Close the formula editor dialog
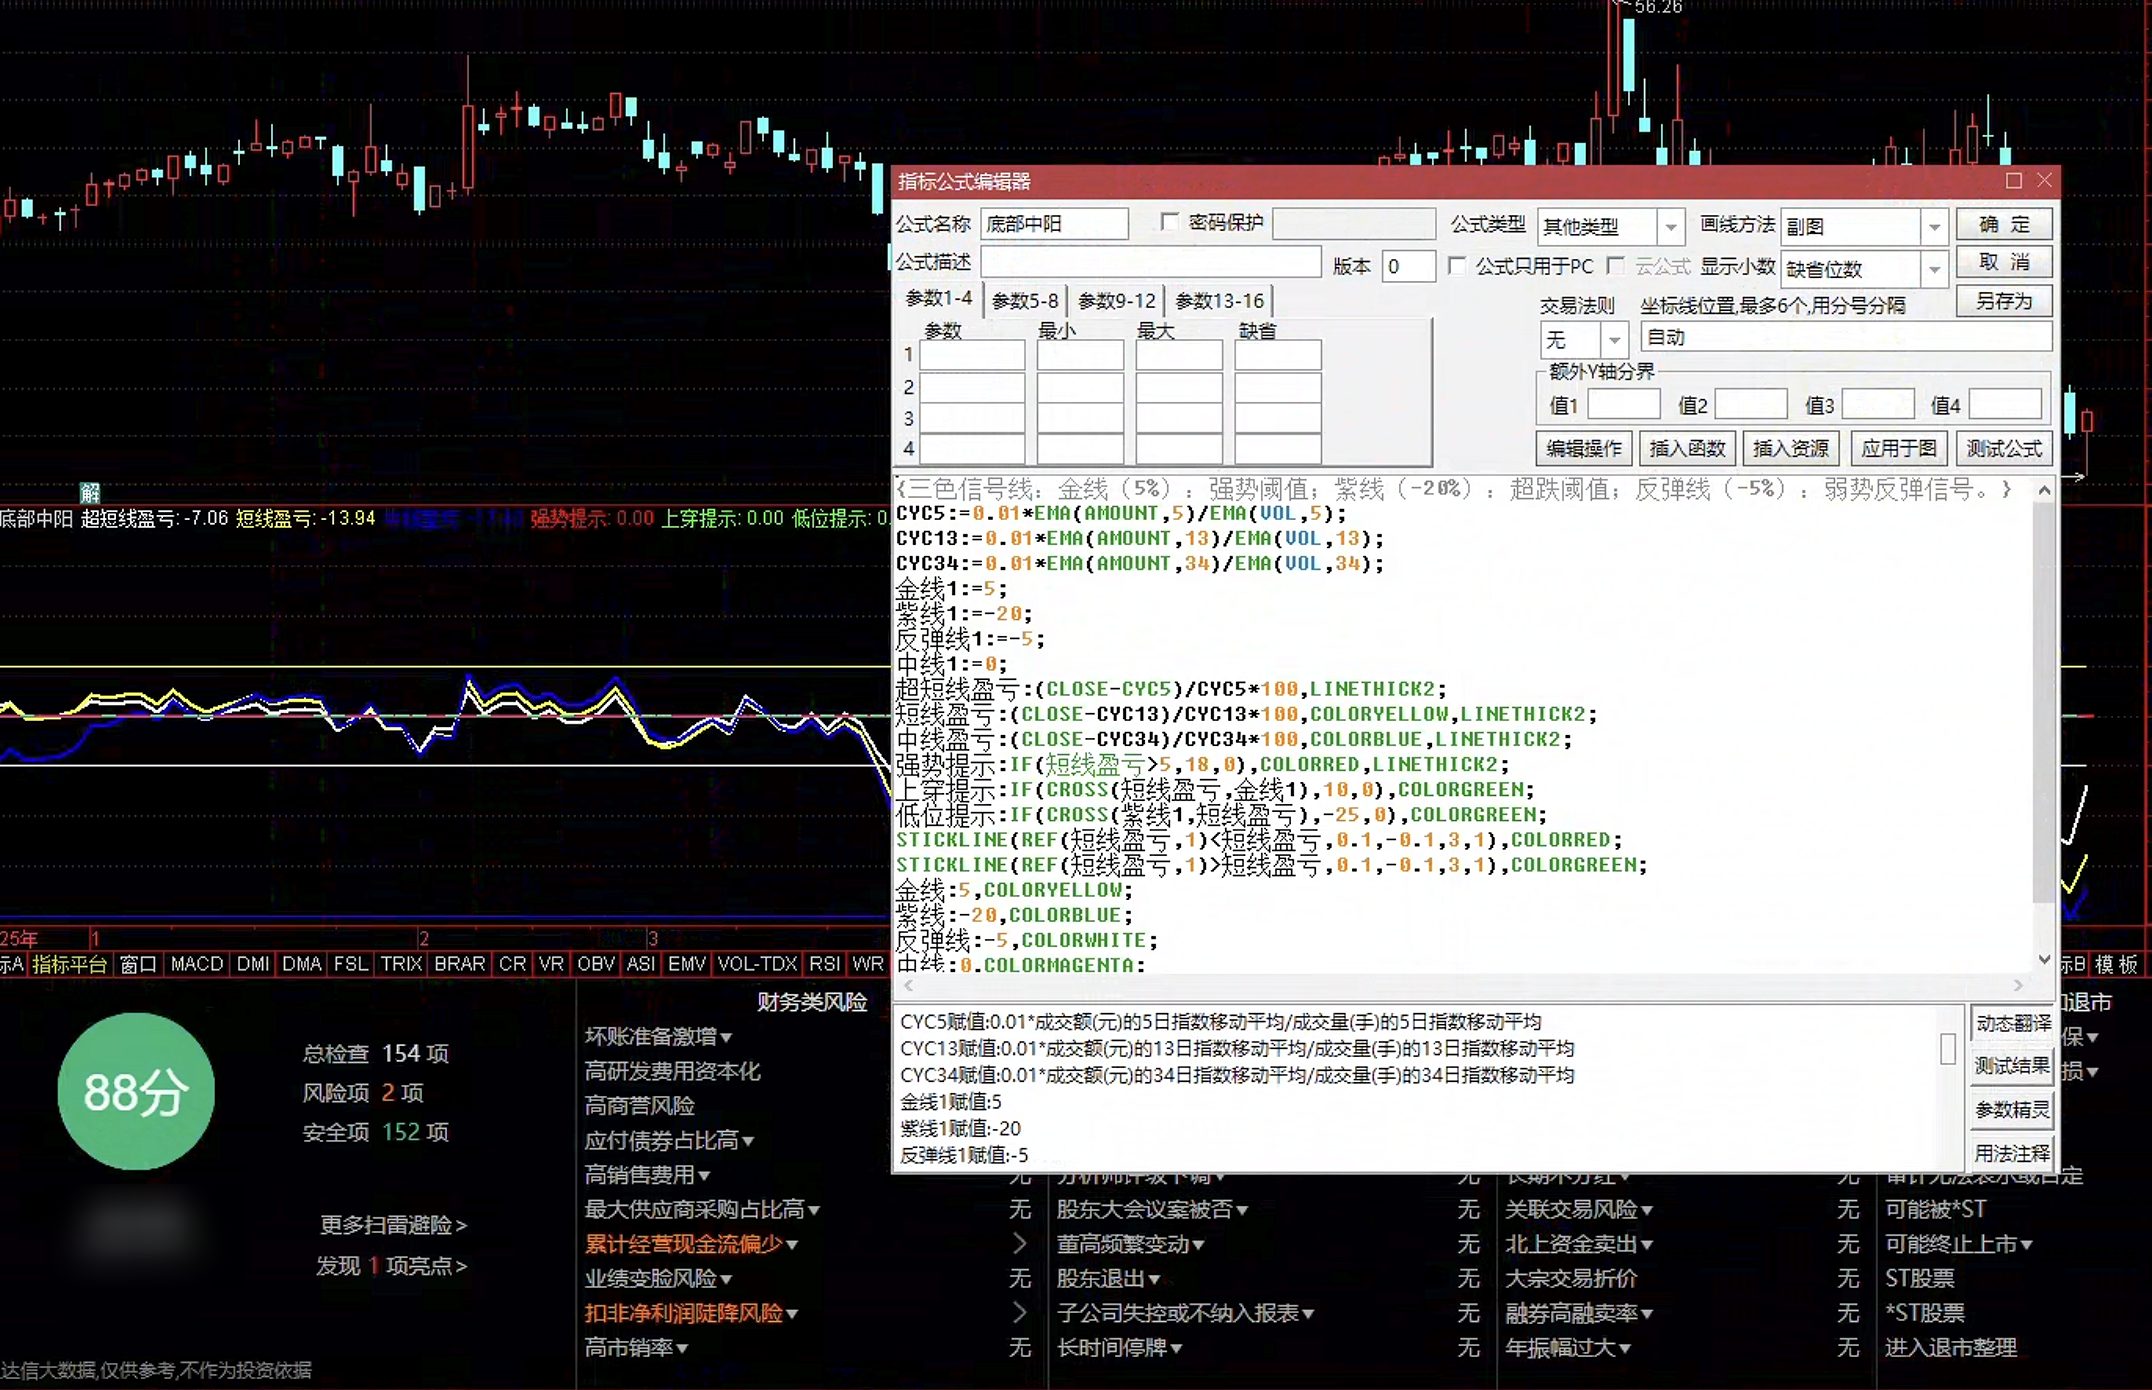The image size is (2152, 1390). point(2045,180)
